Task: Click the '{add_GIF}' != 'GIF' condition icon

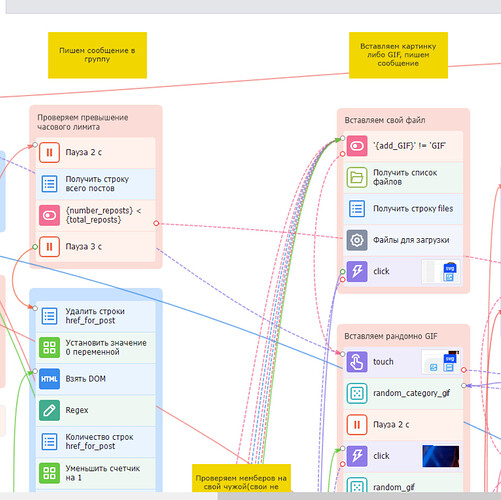Action: (x=357, y=146)
